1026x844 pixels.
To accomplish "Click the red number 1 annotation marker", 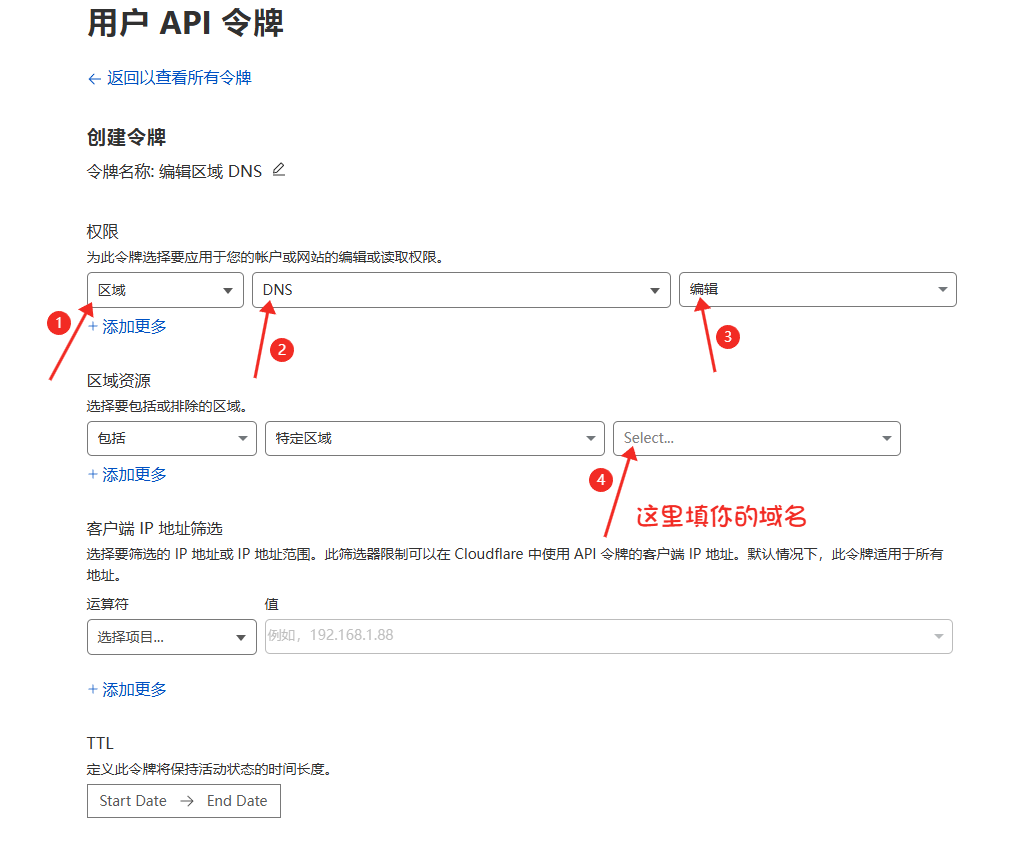I will (59, 322).
